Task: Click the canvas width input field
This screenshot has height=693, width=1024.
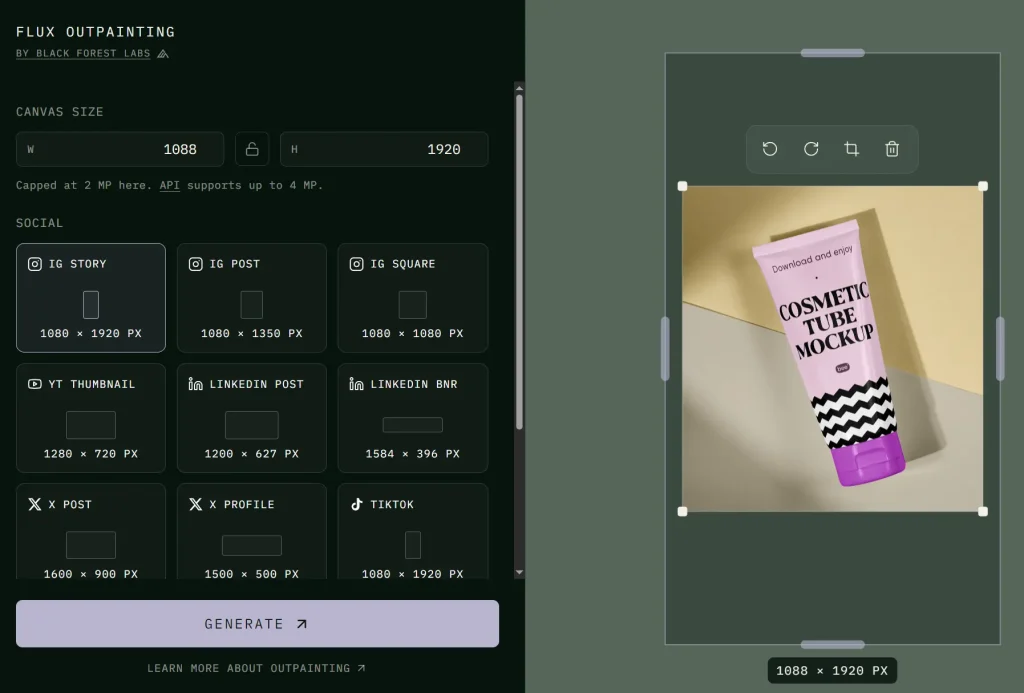Action: click(120, 149)
